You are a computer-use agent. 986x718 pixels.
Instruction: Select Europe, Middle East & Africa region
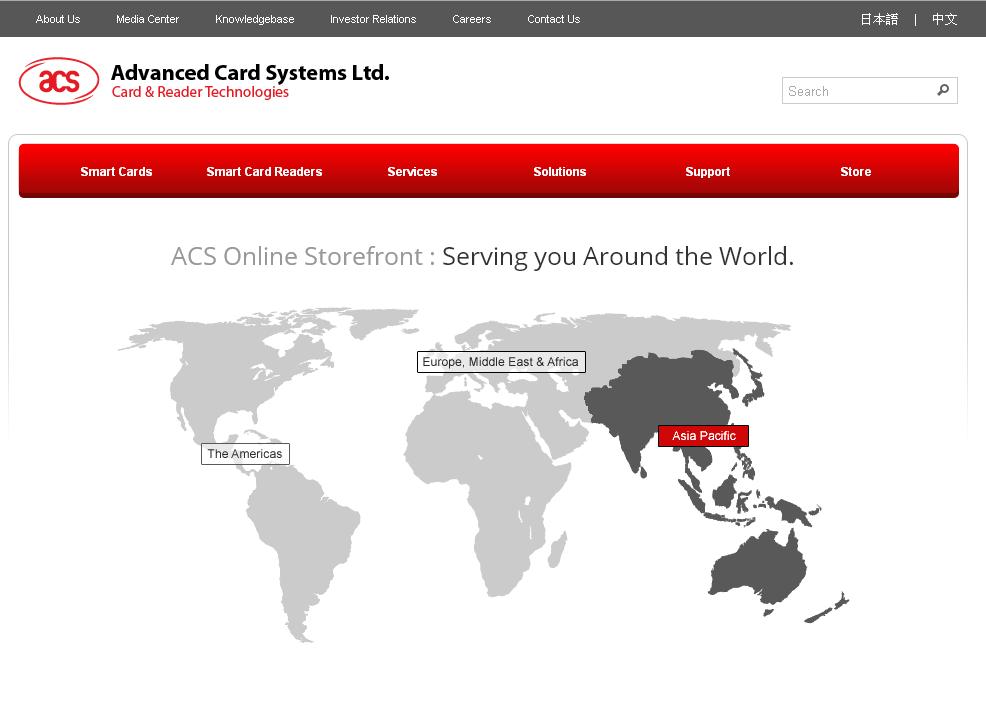pyautogui.click(x=501, y=362)
